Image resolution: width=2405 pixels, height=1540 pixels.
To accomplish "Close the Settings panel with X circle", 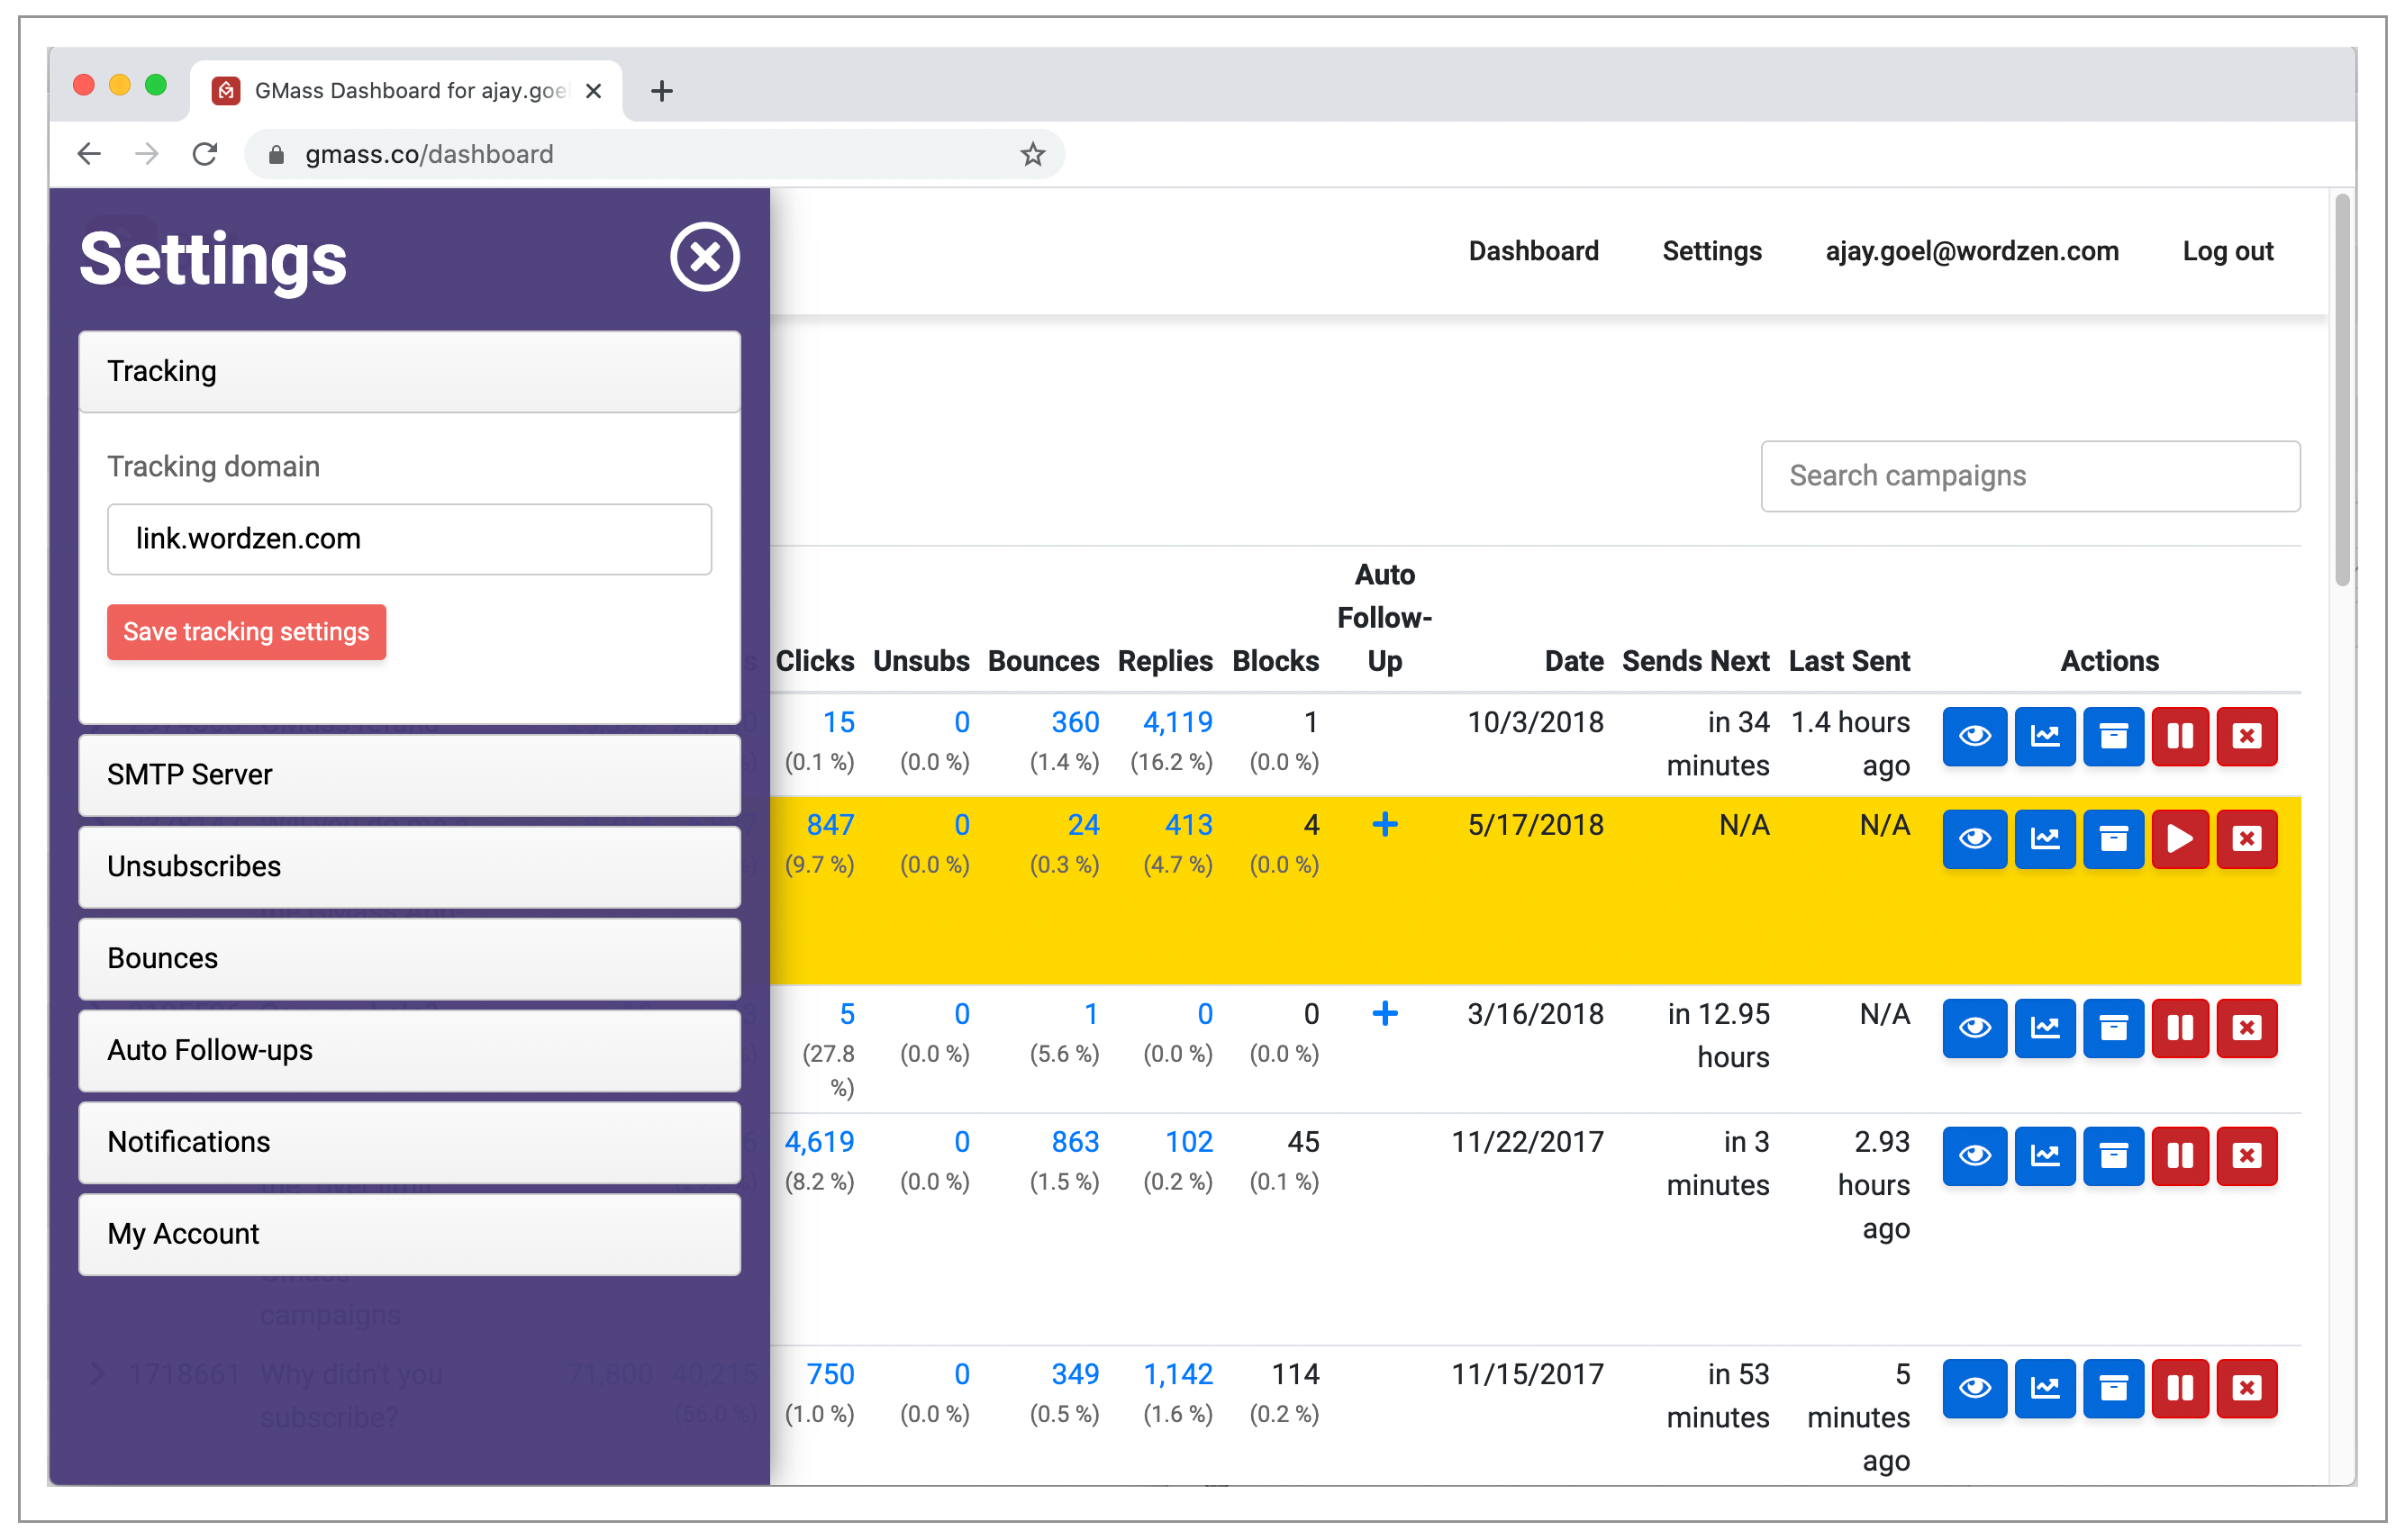I will [x=704, y=257].
